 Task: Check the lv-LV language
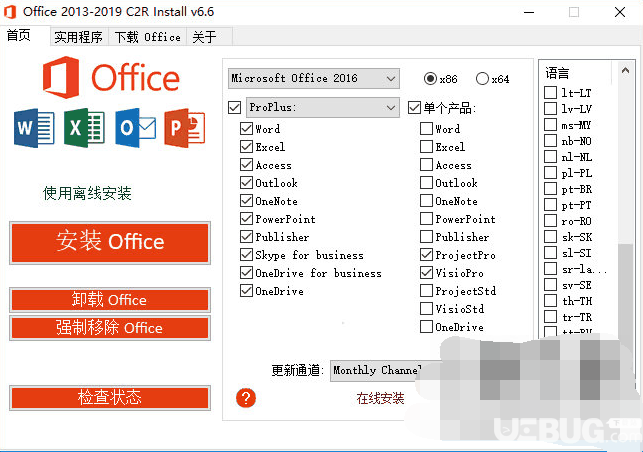550,109
